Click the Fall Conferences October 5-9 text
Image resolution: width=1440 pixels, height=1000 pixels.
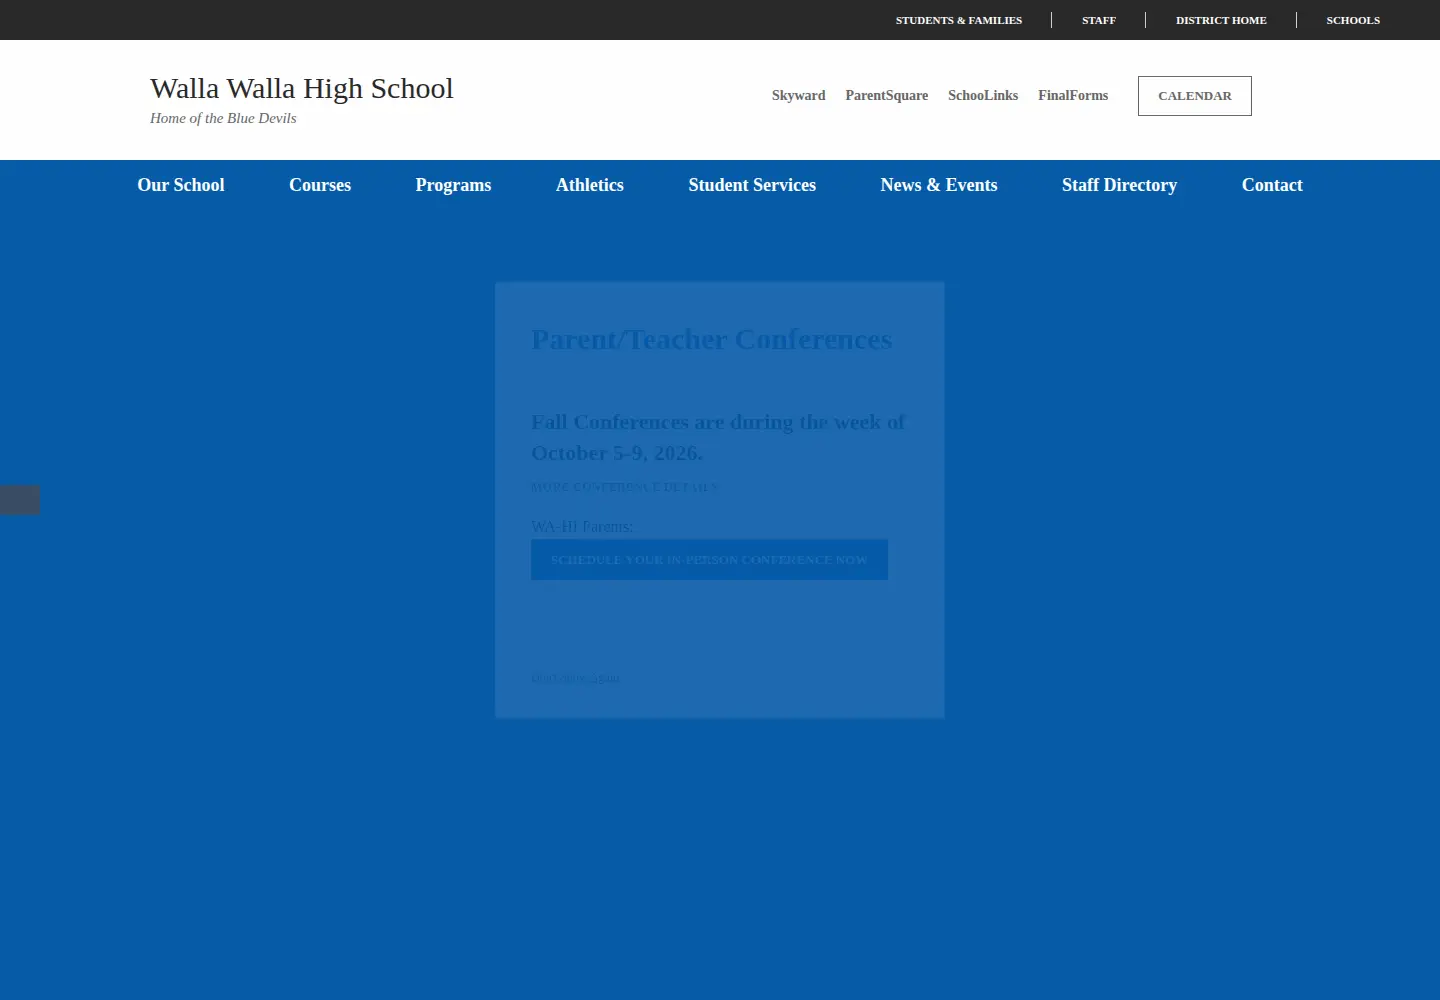pos(718,437)
